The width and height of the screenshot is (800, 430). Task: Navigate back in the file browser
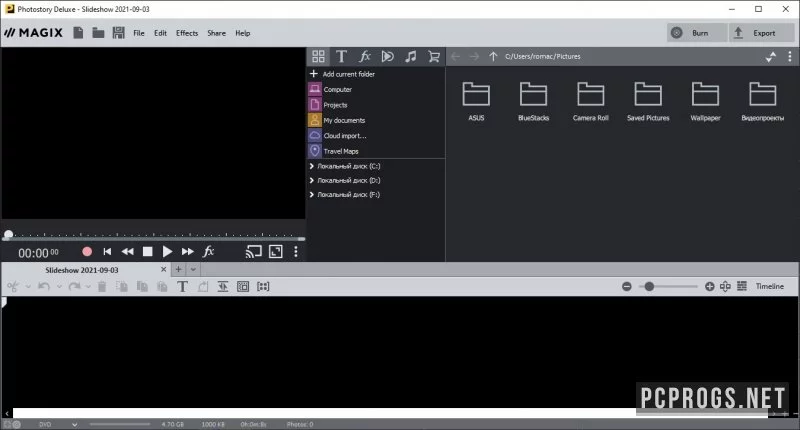tap(455, 57)
